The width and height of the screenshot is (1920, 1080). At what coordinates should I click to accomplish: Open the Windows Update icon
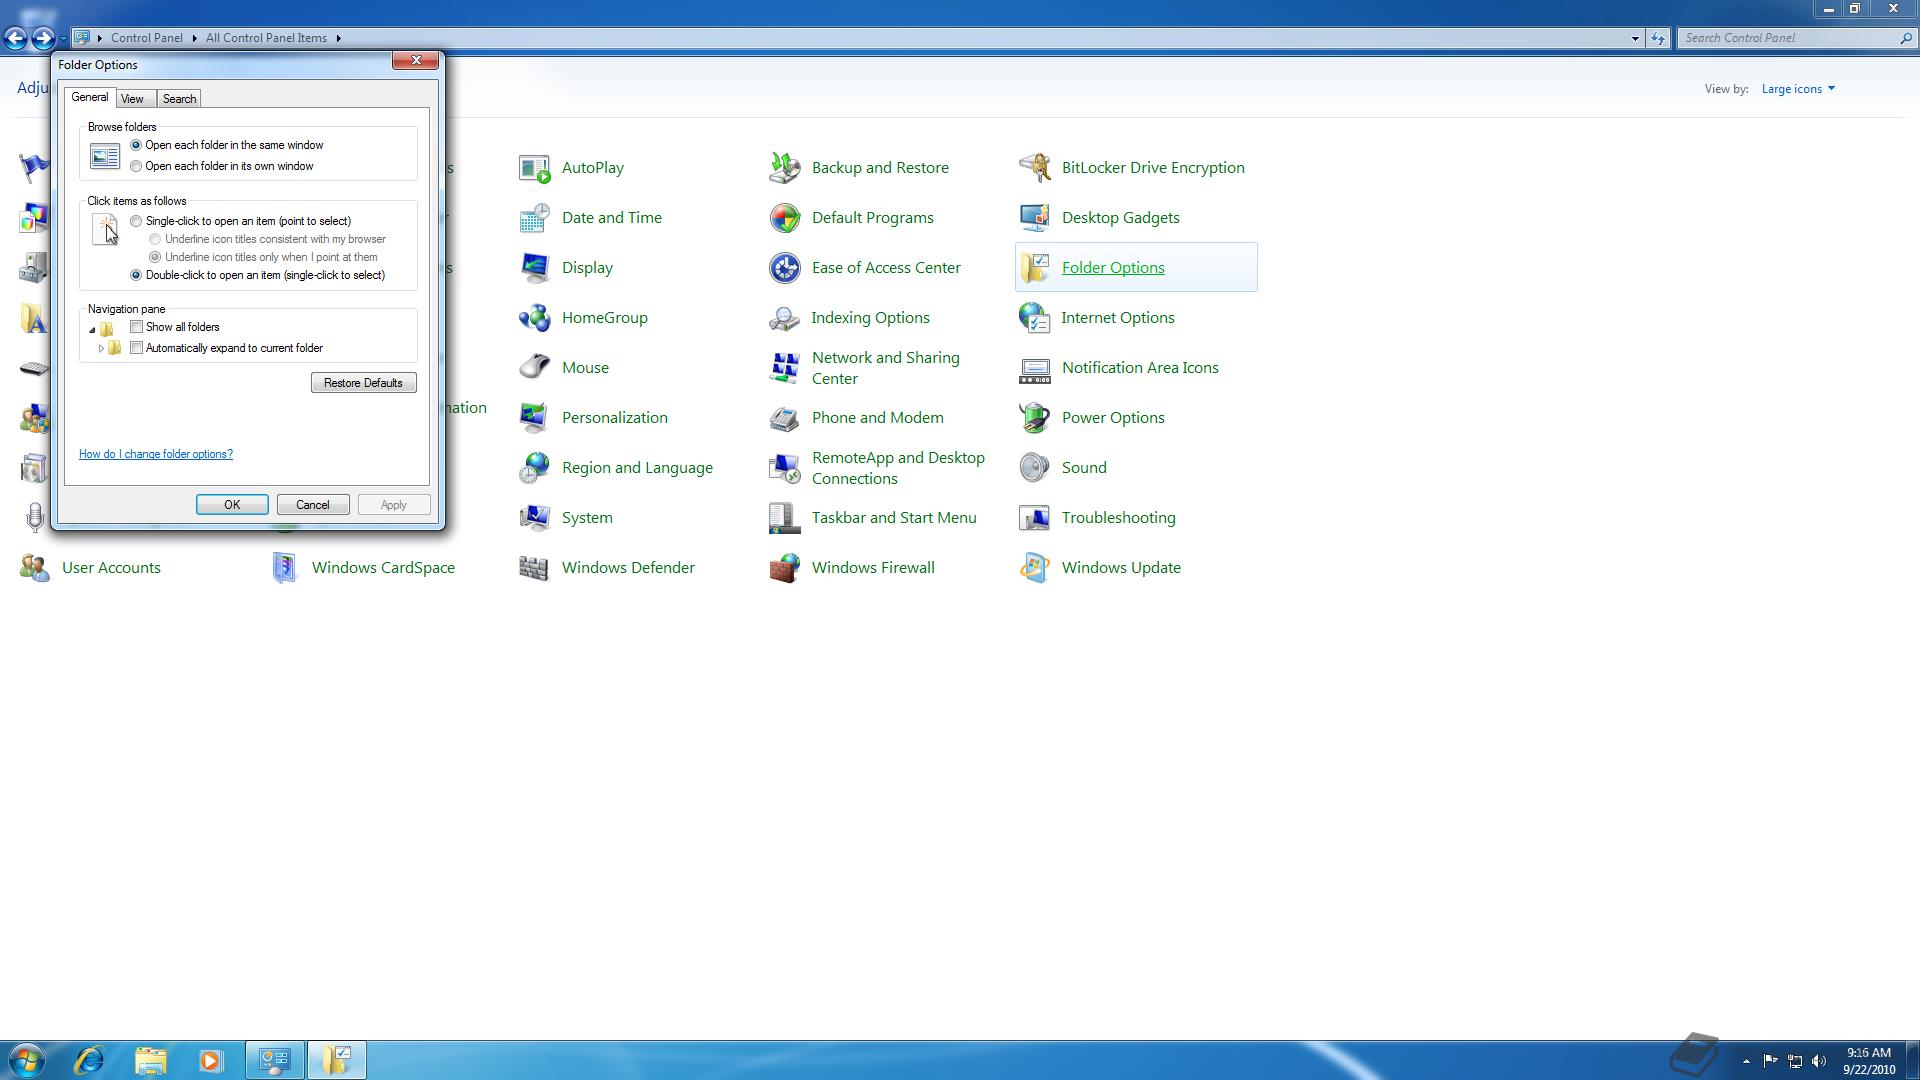click(x=1035, y=568)
